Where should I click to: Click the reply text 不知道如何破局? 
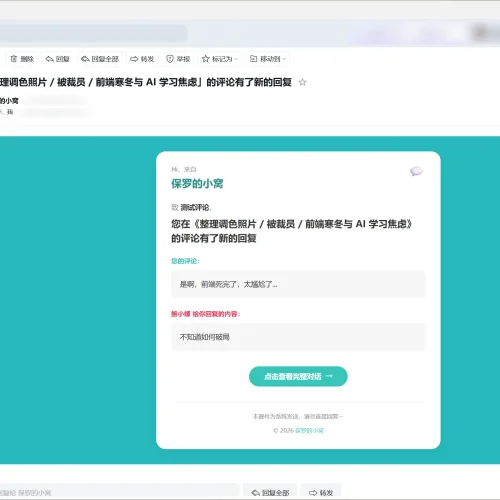[205, 337]
